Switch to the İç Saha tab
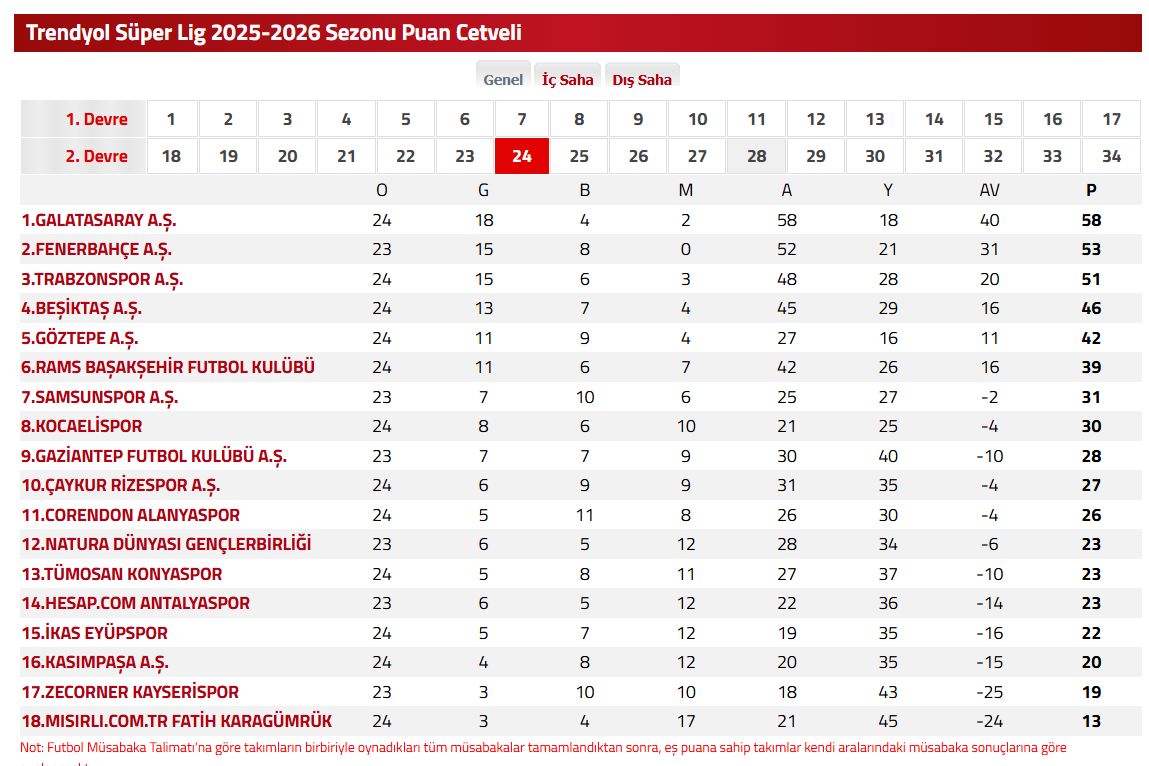 [567, 80]
